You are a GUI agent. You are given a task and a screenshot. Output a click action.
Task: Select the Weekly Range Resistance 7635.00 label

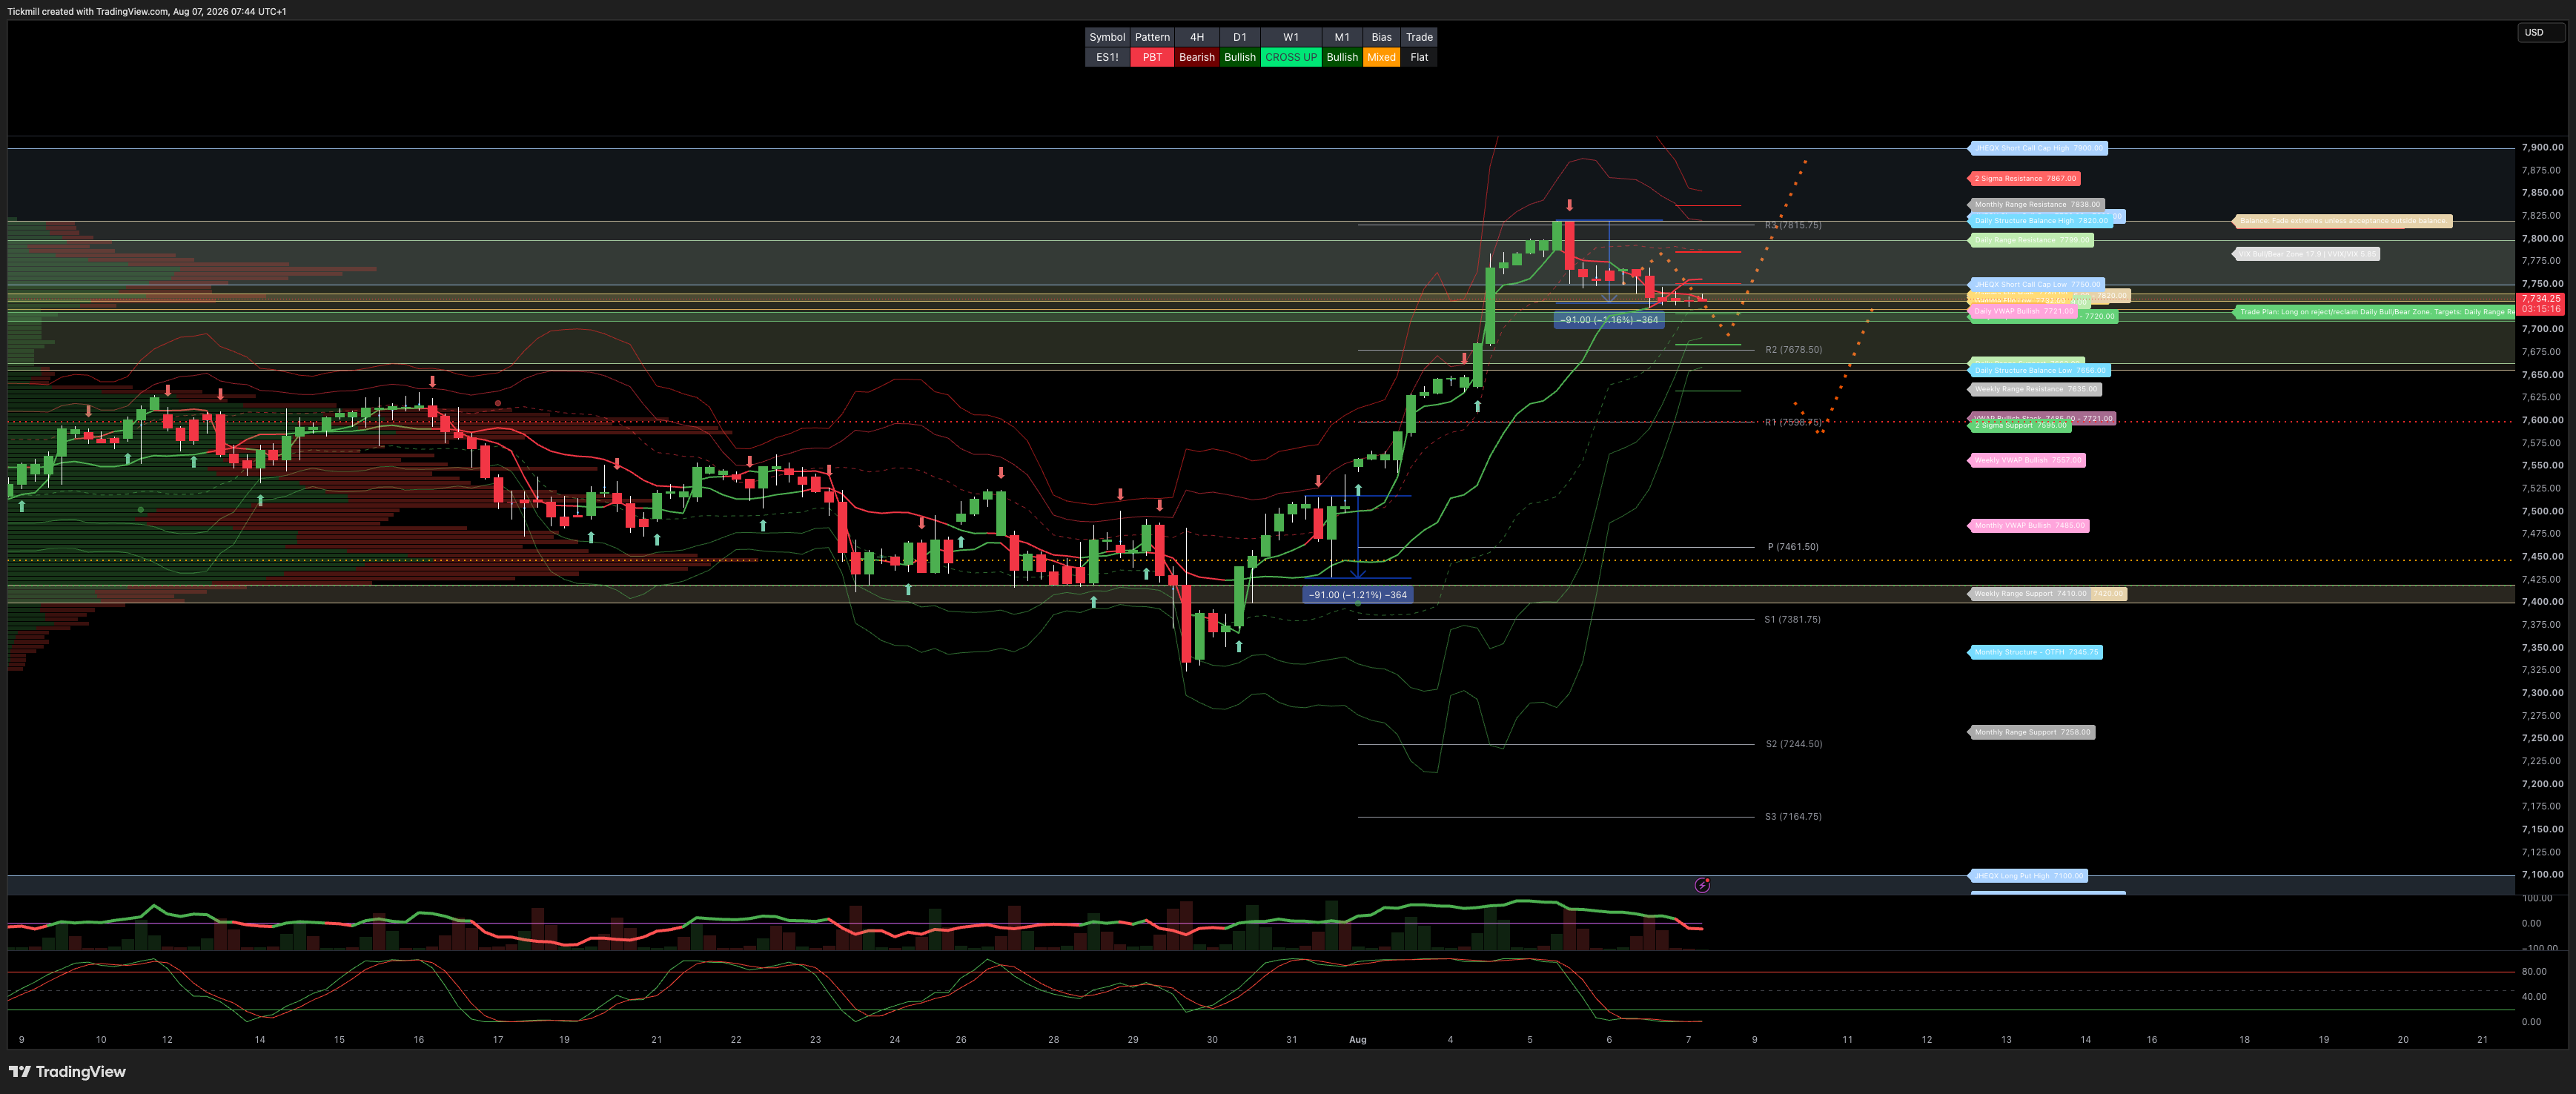[2035, 389]
